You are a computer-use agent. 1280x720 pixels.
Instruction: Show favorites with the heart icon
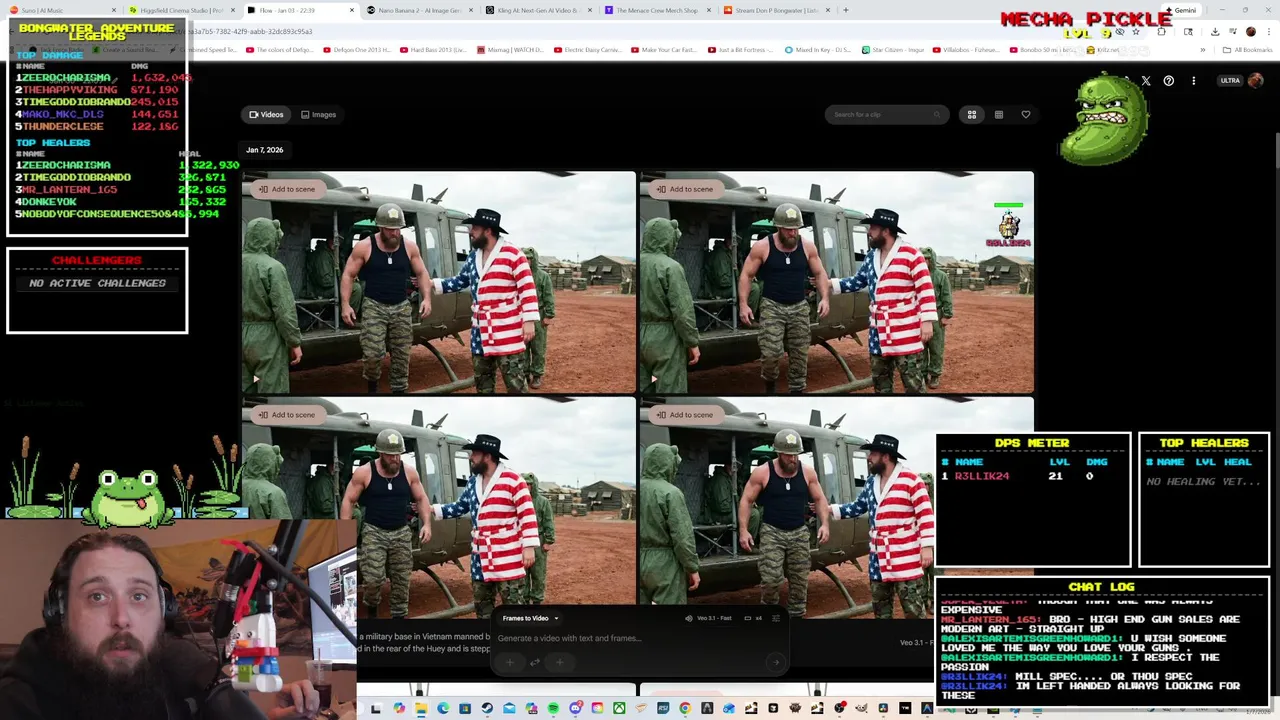click(x=1025, y=114)
